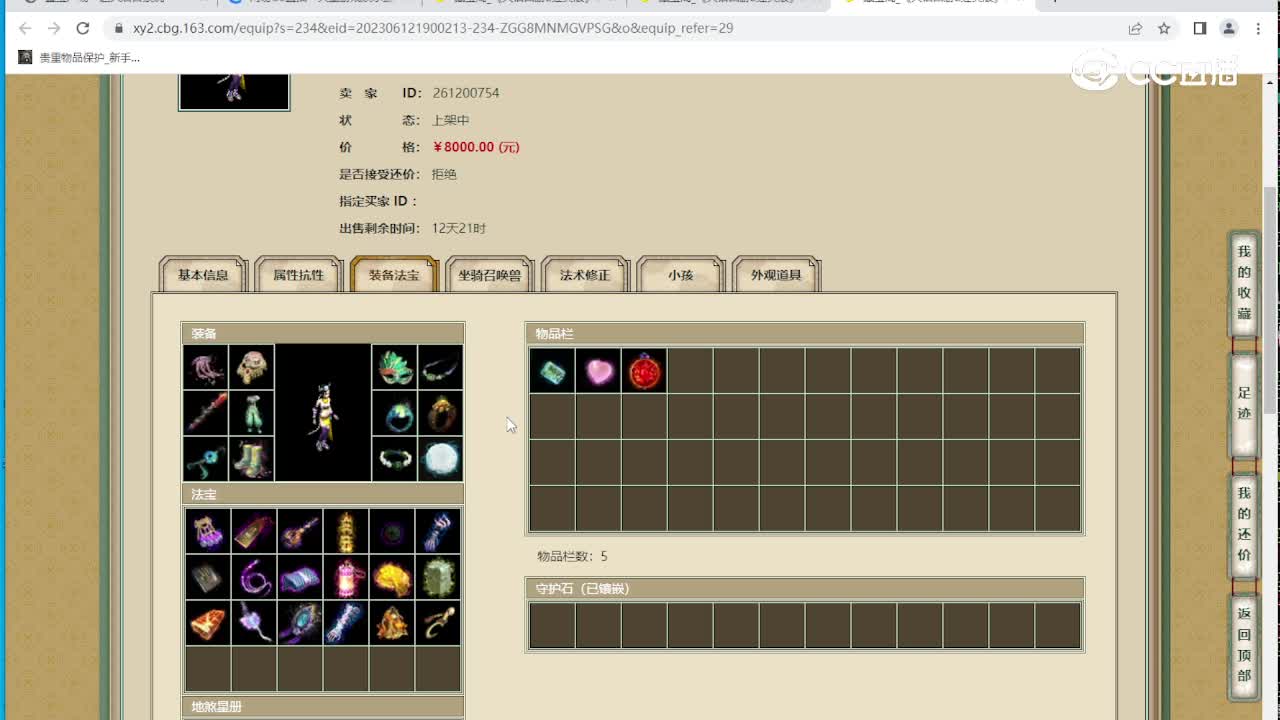Click the avatar thumbnail above the tabs
This screenshot has width=1280, height=720.
point(234,91)
